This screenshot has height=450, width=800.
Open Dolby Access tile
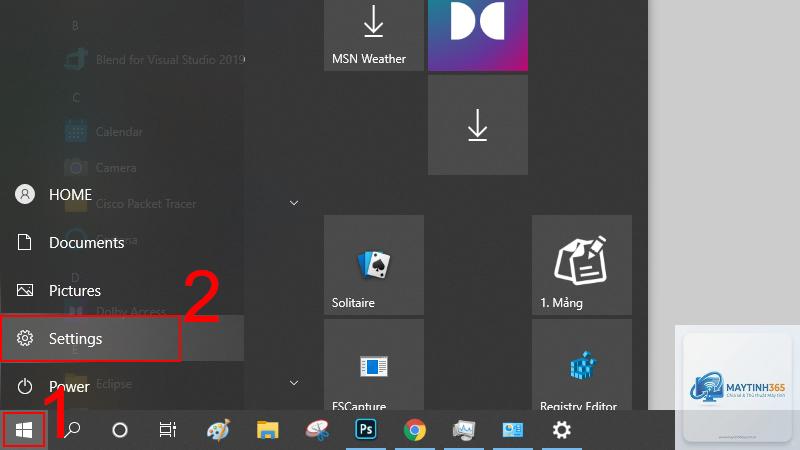[x=478, y=35]
